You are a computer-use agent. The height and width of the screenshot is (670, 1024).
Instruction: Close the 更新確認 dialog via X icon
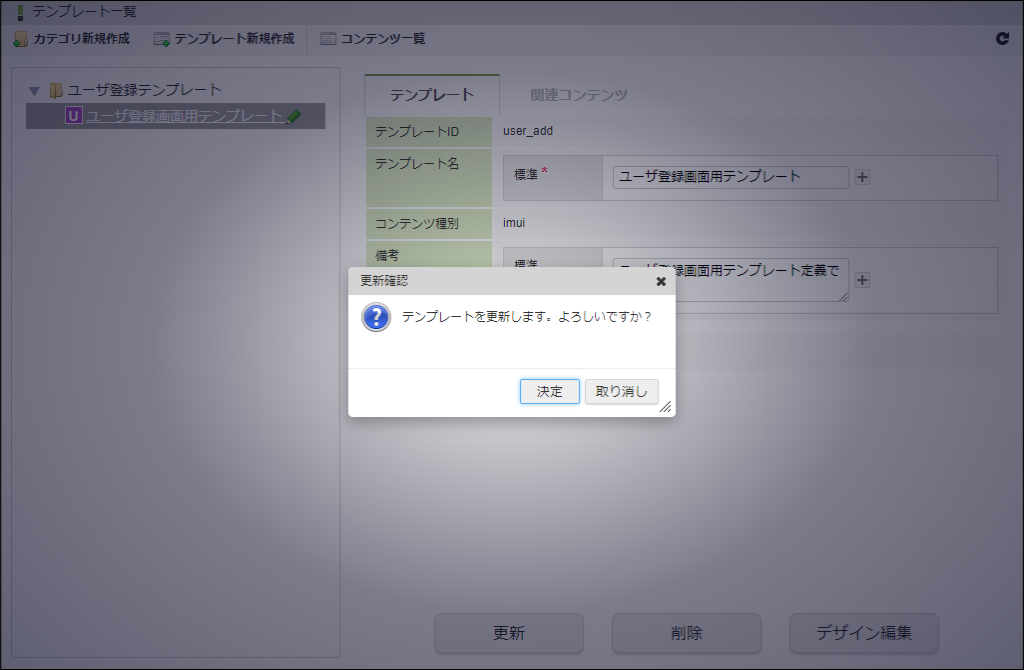point(661,281)
